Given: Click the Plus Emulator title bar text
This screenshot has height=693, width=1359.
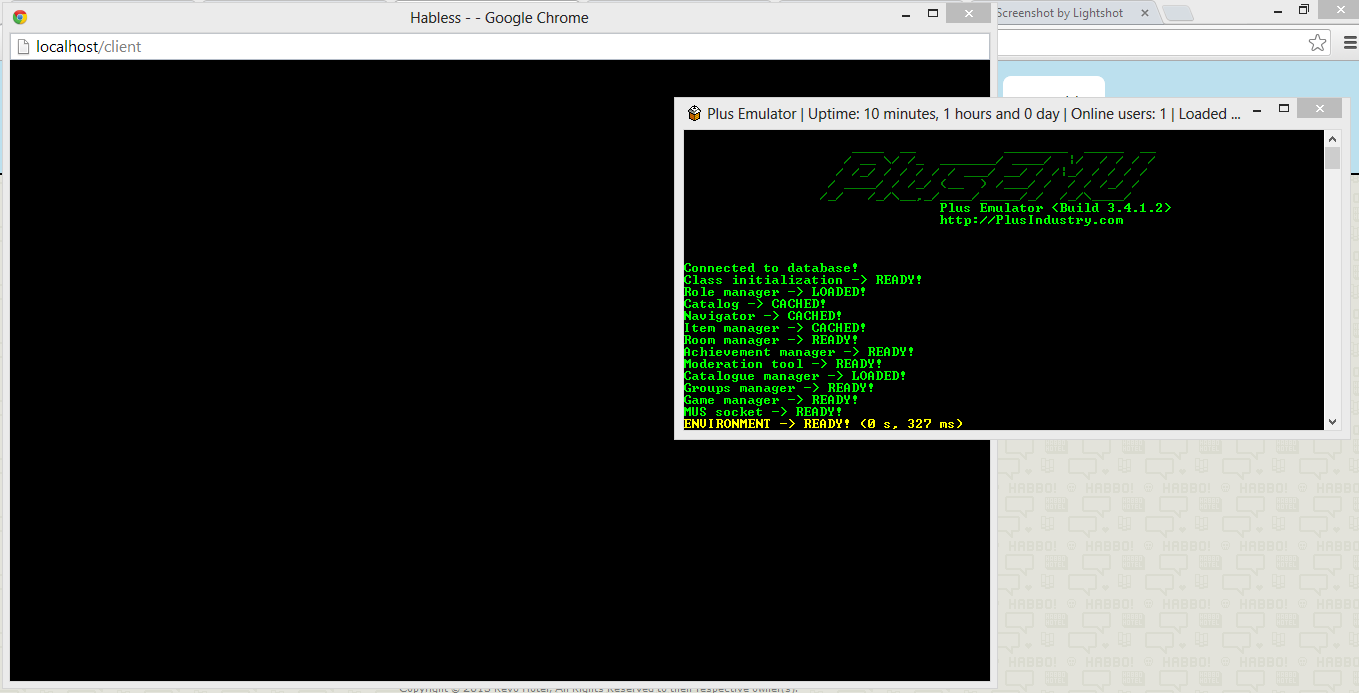Looking at the screenshot, I should pyautogui.click(x=974, y=113).
